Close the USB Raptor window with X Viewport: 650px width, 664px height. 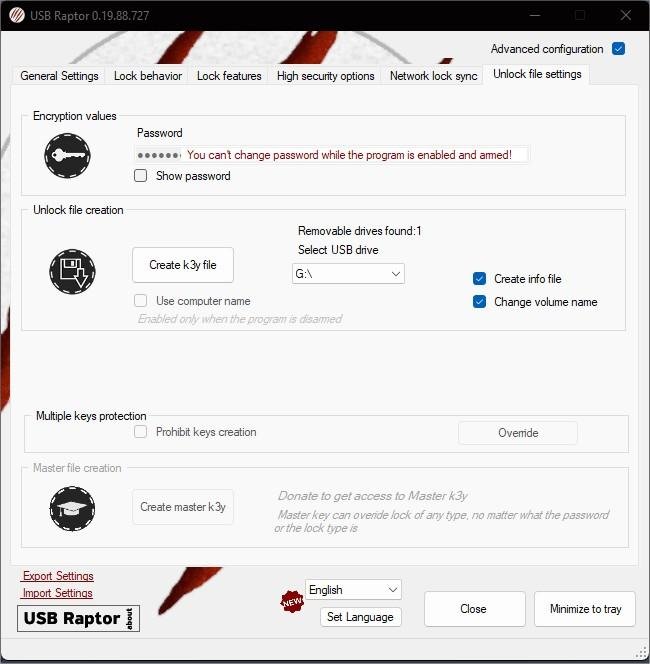[625, 15]
